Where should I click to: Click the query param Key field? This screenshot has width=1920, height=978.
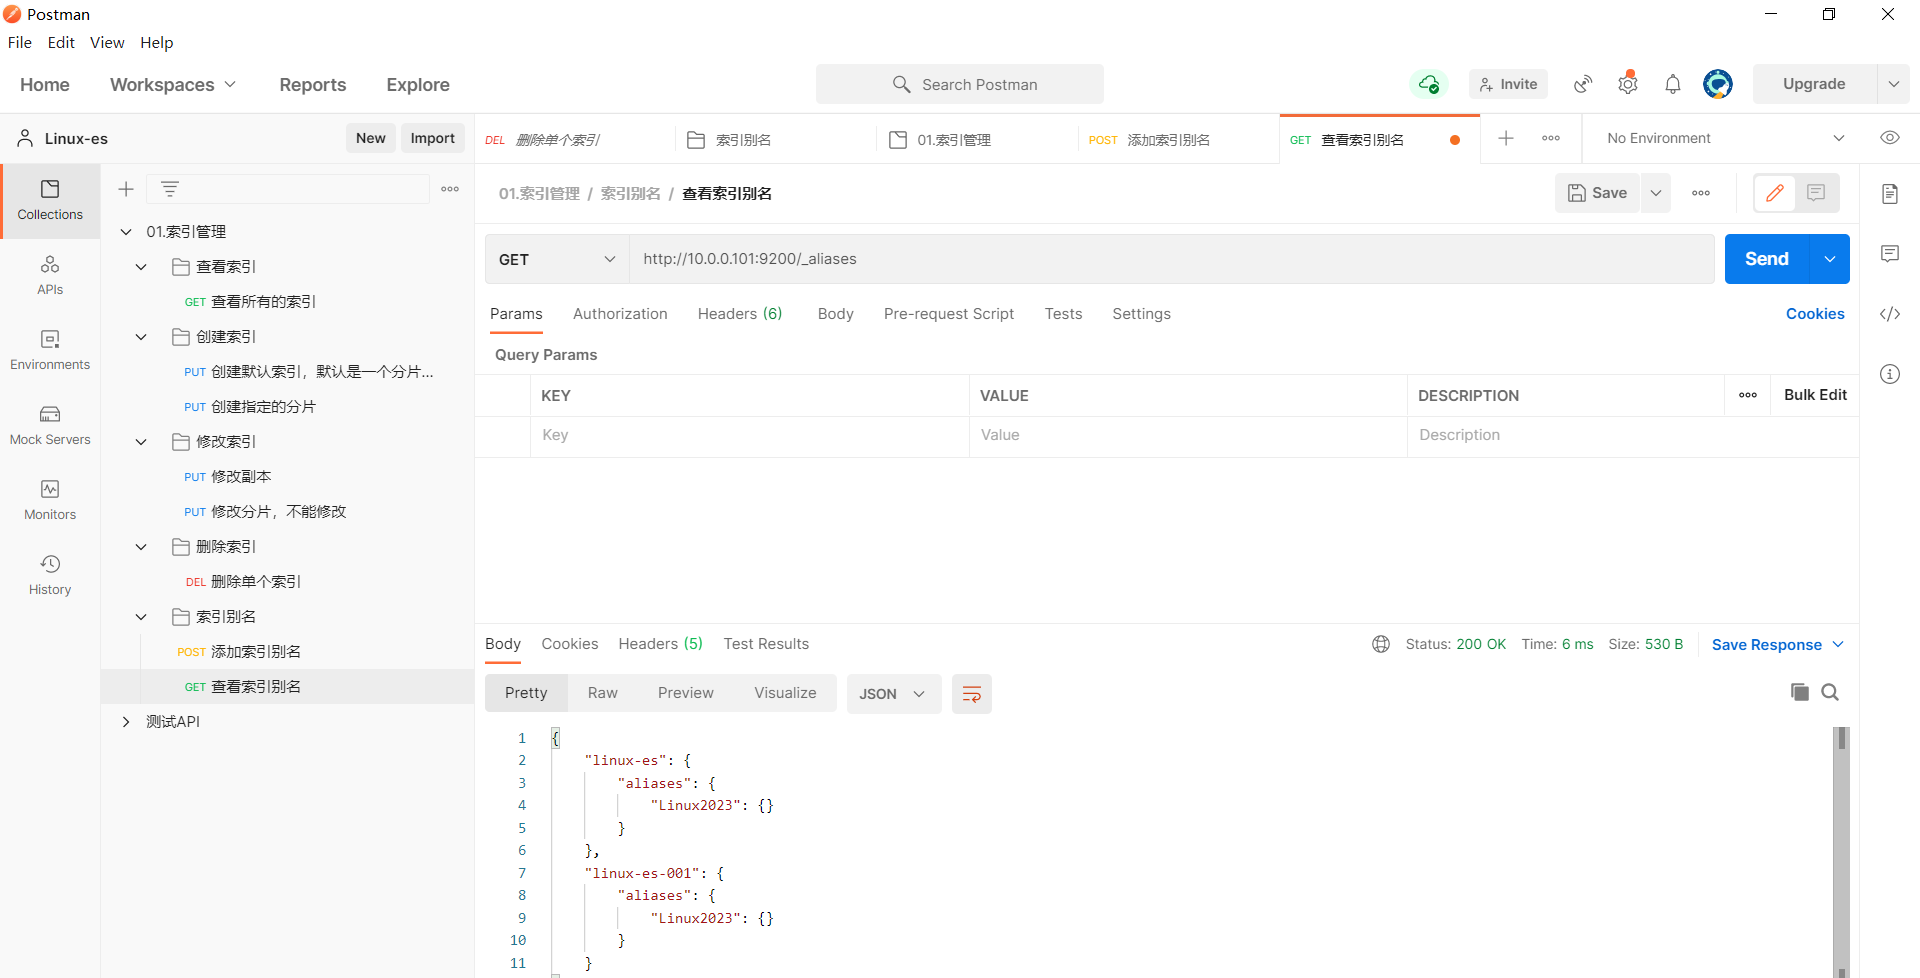click(x=749, y=435)
